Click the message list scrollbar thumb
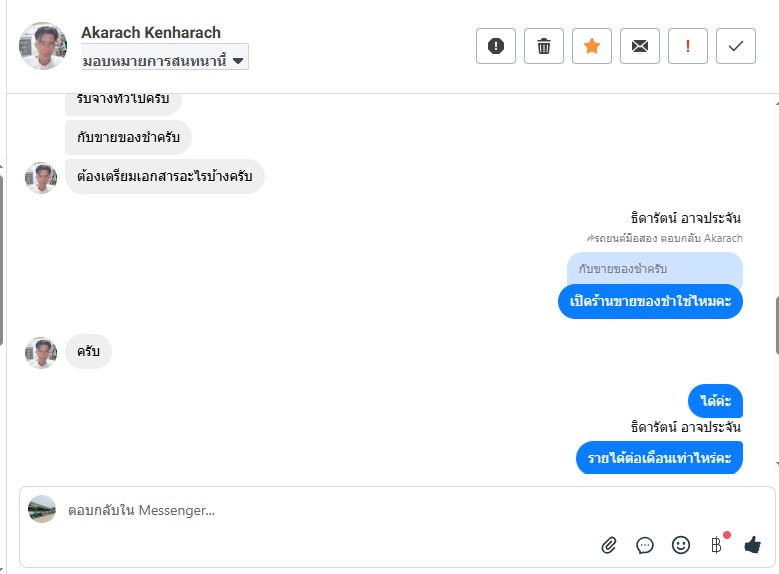Screen dimensions: 779x574 coord(775,325)
